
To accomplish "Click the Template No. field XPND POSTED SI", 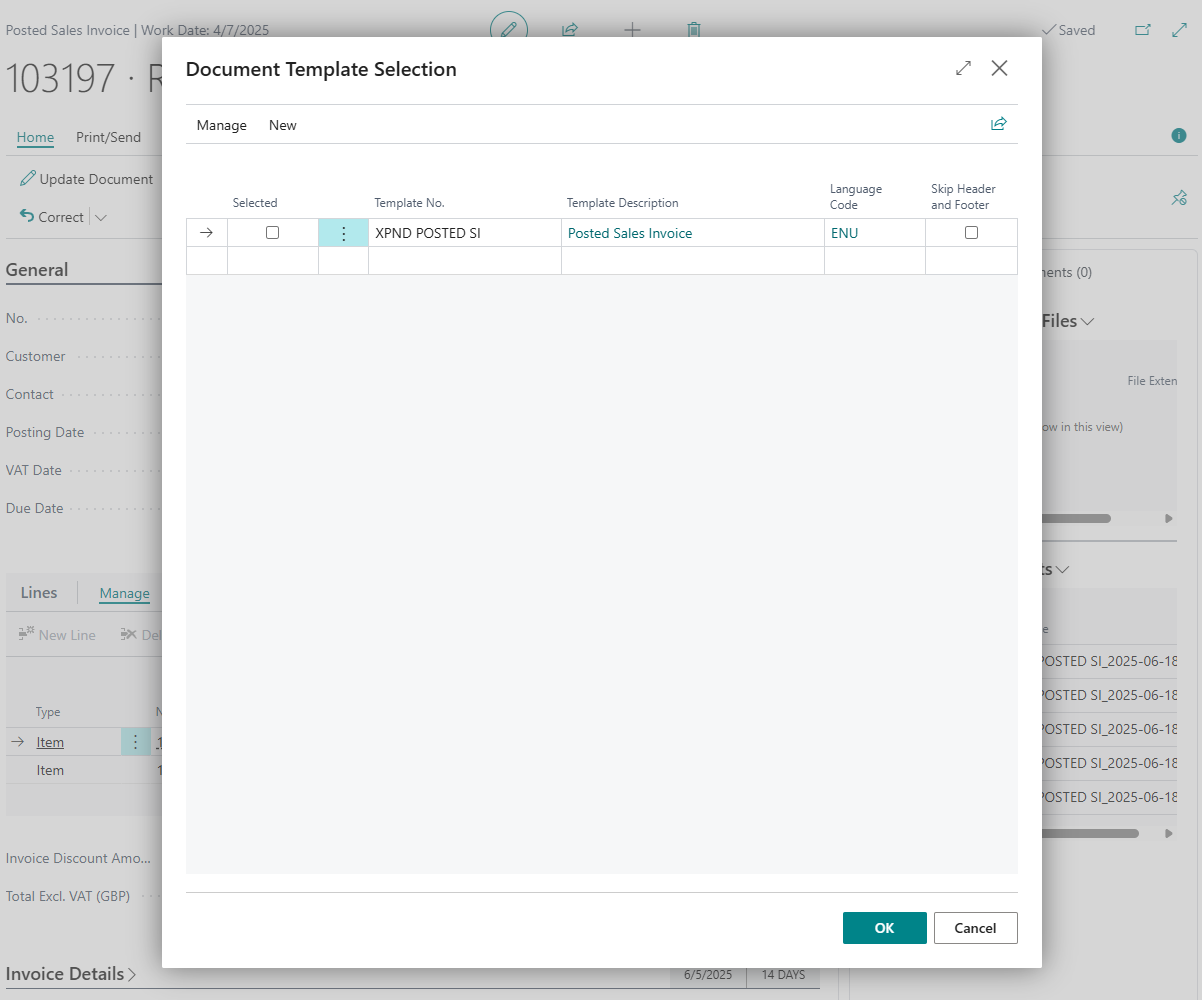I will point(428,233).
